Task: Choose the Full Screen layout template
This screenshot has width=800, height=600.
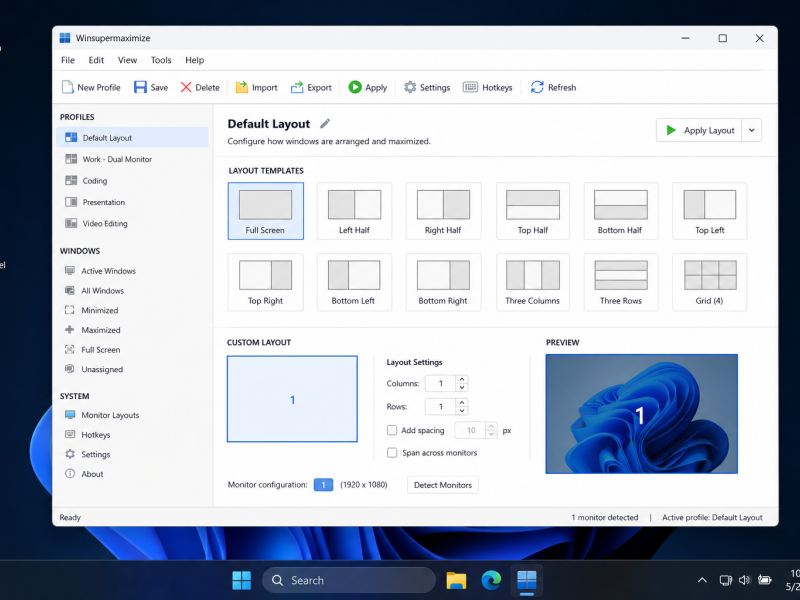Action: click(x=265, y=211)
